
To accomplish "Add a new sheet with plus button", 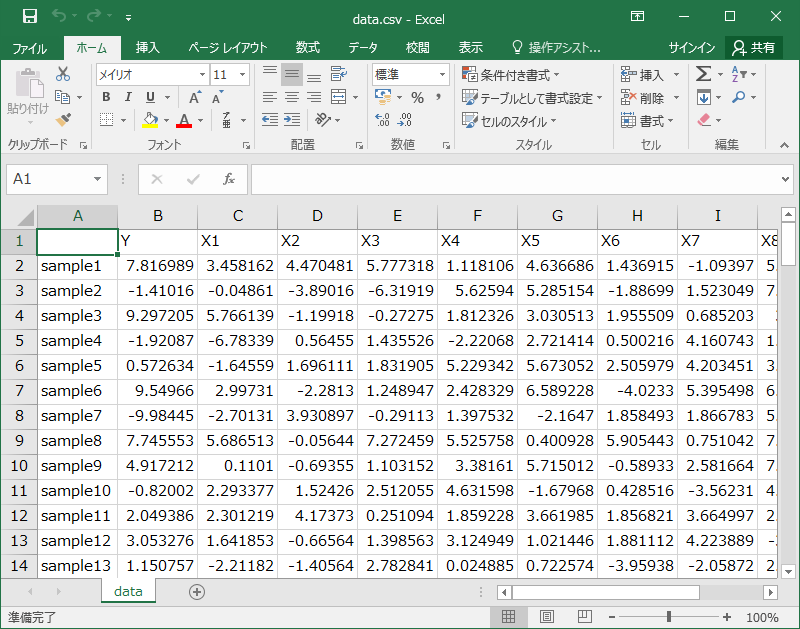I will pyautogui.click(x=197, y=592).
